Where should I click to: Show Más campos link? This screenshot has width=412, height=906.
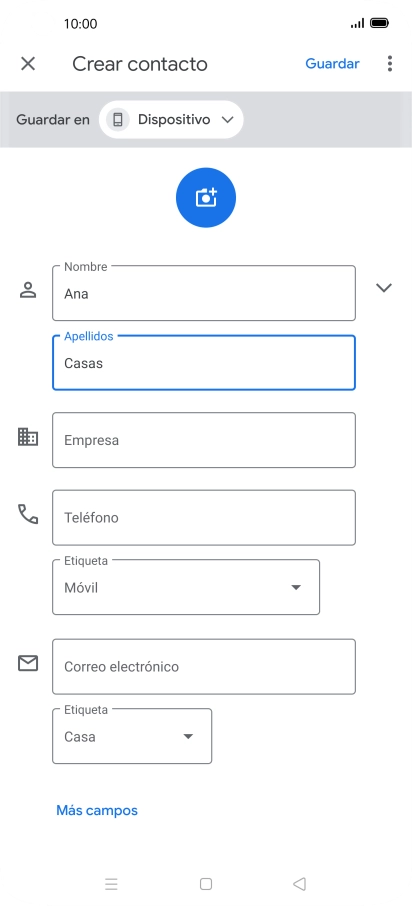click(97, 810)
